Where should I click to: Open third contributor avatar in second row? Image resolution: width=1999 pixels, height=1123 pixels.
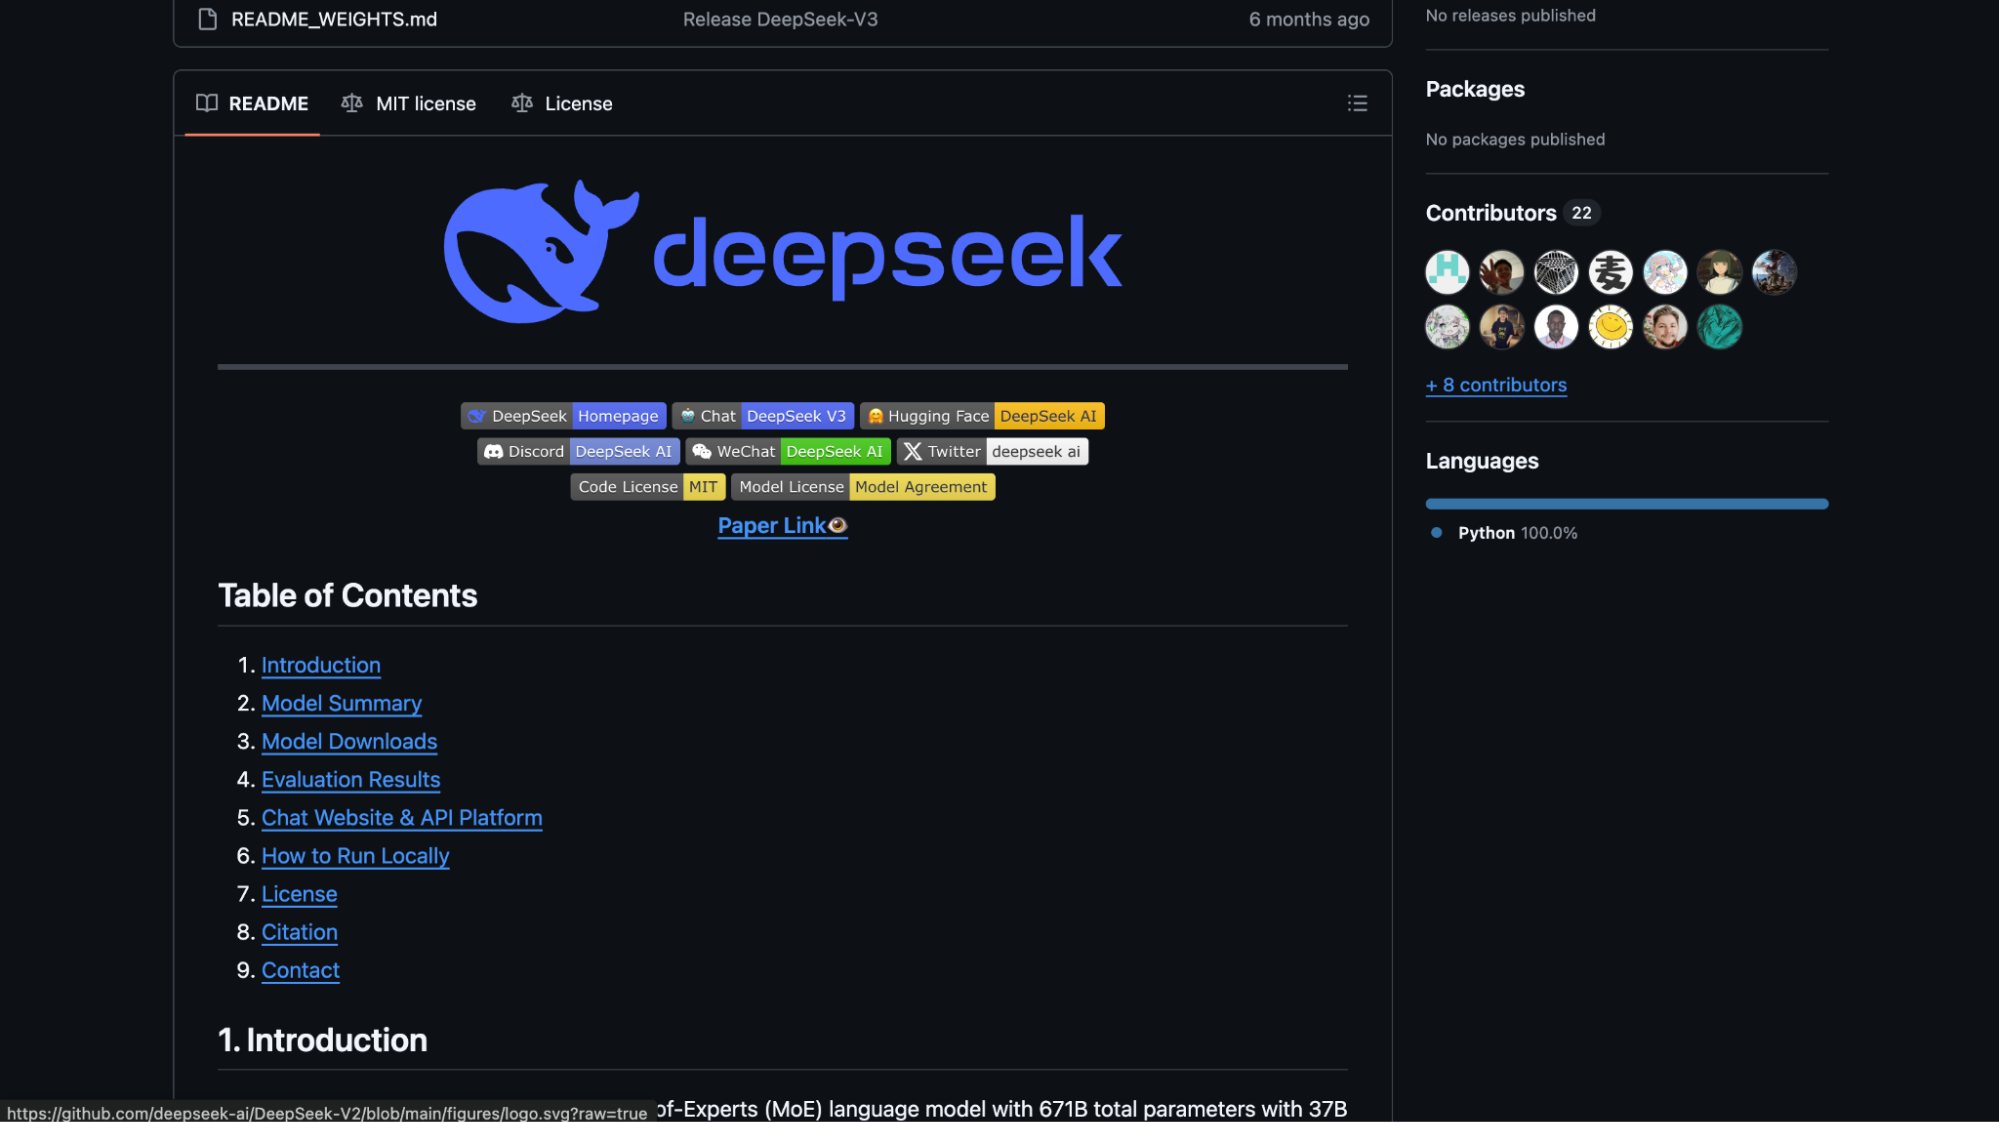(1556, 327)
